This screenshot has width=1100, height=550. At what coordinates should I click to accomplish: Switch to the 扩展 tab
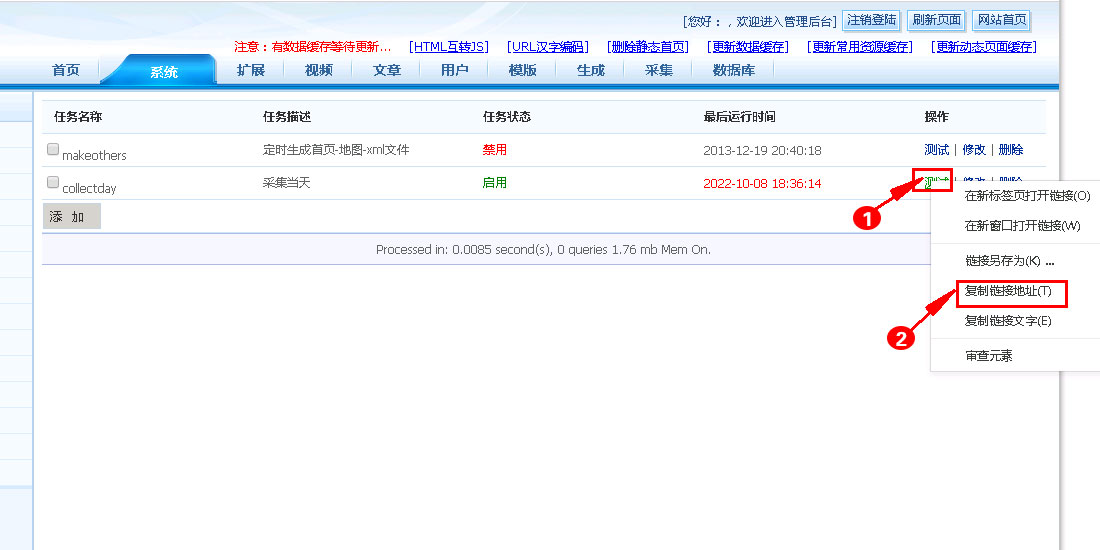(x=251, y=70)
